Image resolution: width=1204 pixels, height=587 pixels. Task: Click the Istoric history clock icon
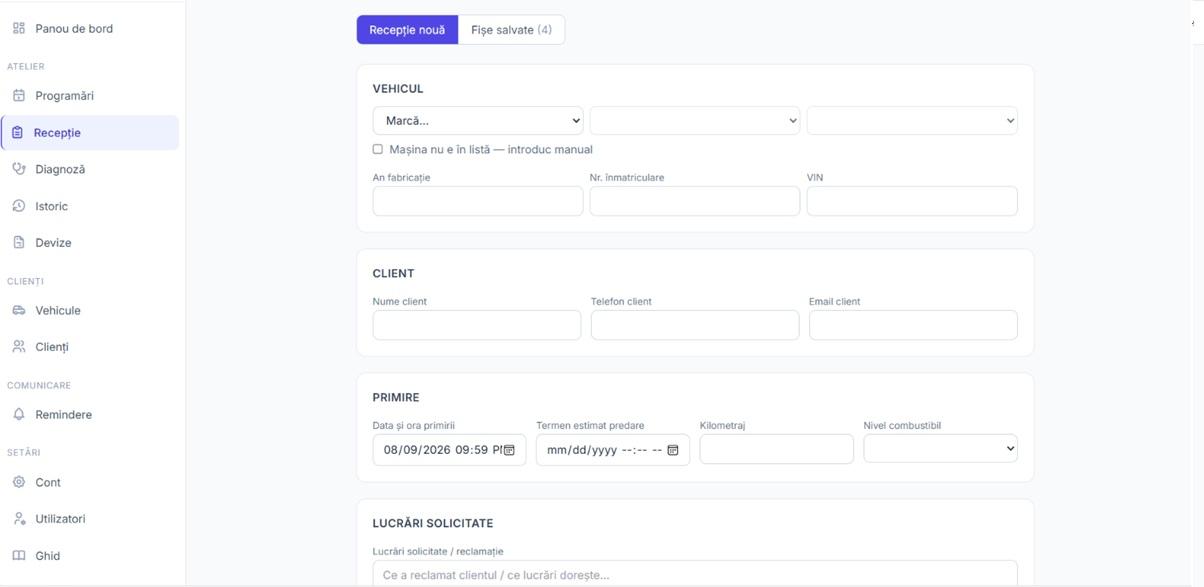pyautogui.click(x=18, y=206)
